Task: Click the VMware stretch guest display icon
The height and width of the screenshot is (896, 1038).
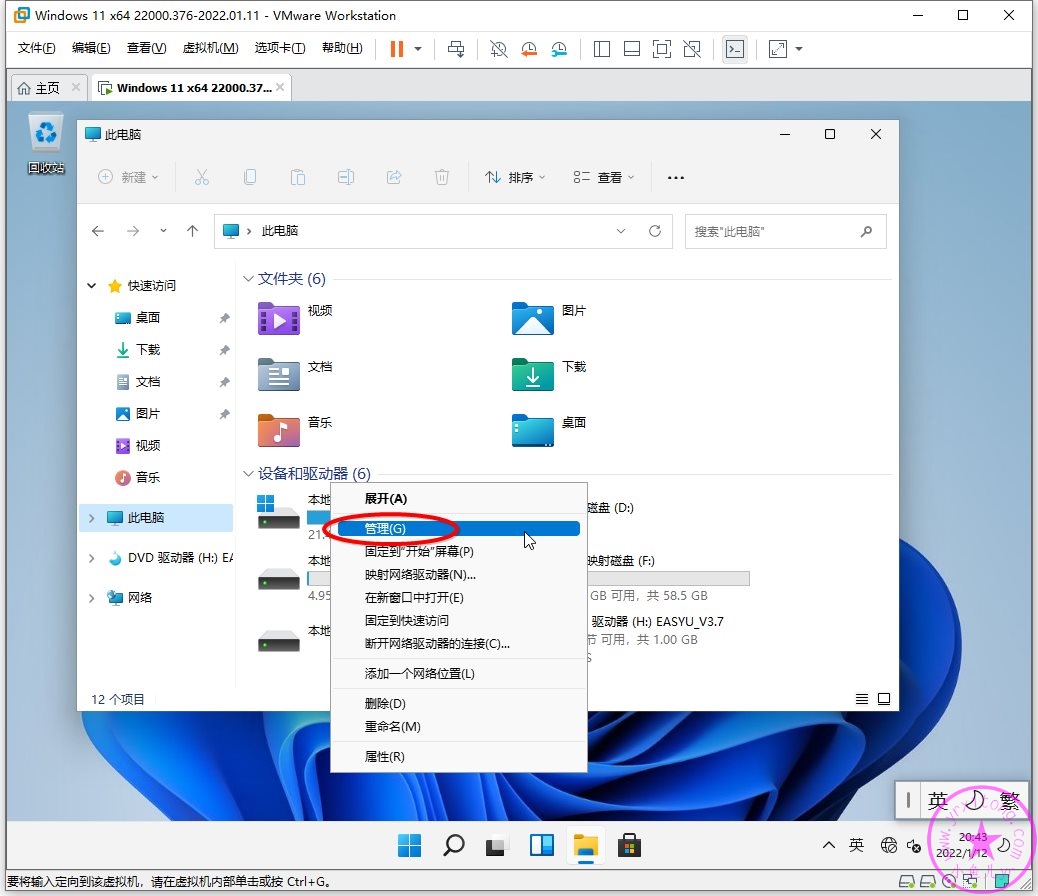Action: pyautogui.click(x=778, y=49)
